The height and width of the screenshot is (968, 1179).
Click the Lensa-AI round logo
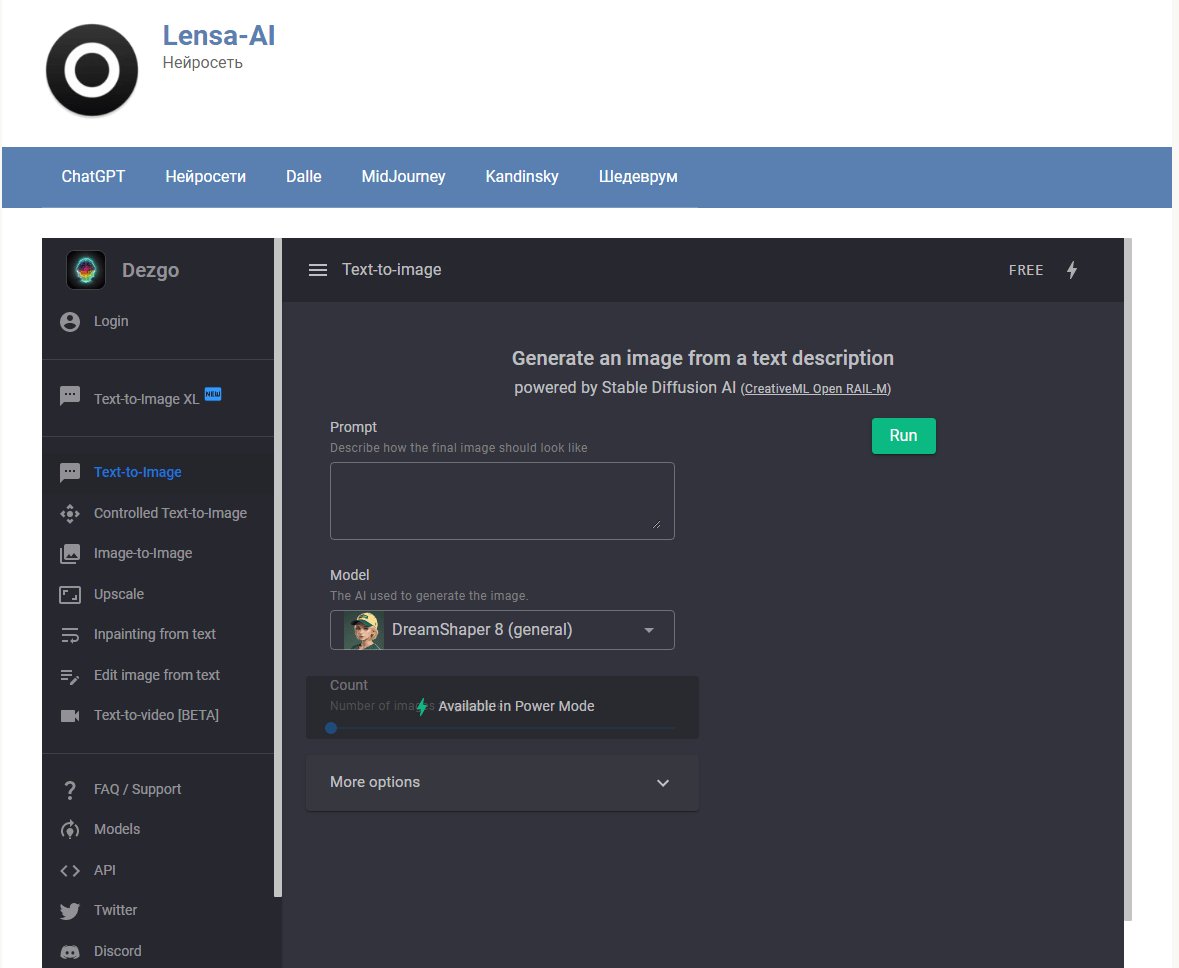coord(92,70)
